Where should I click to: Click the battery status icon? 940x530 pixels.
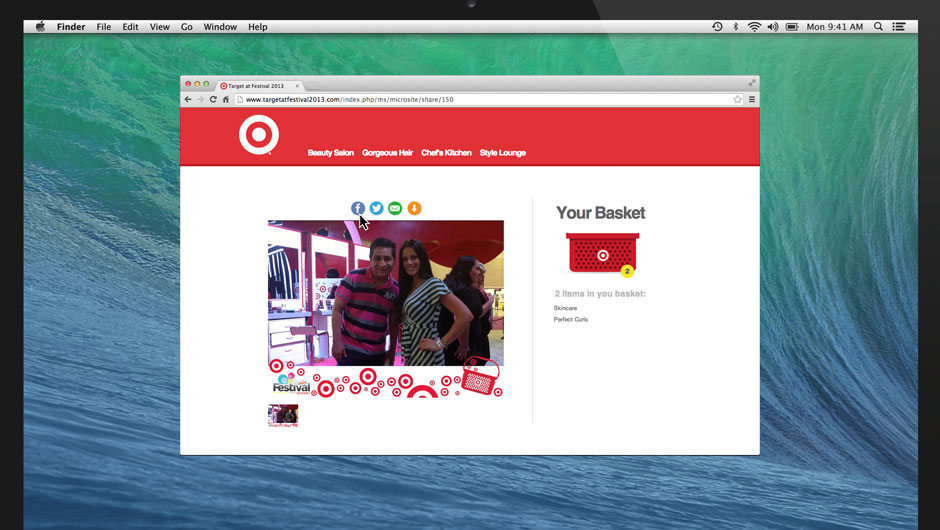coord(792,26)
